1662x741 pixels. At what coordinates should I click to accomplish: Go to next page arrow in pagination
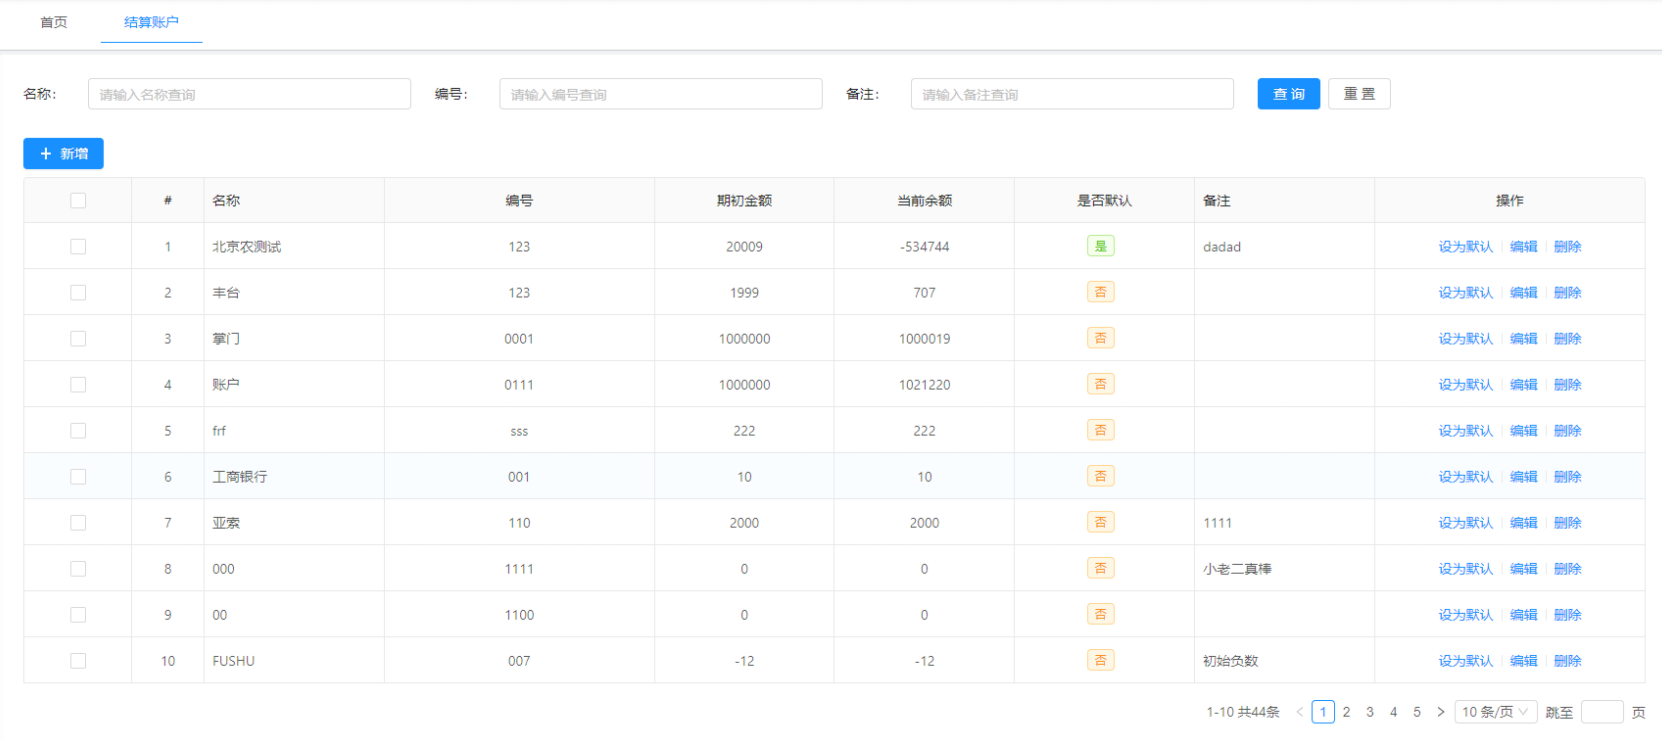pos(1440,712)
